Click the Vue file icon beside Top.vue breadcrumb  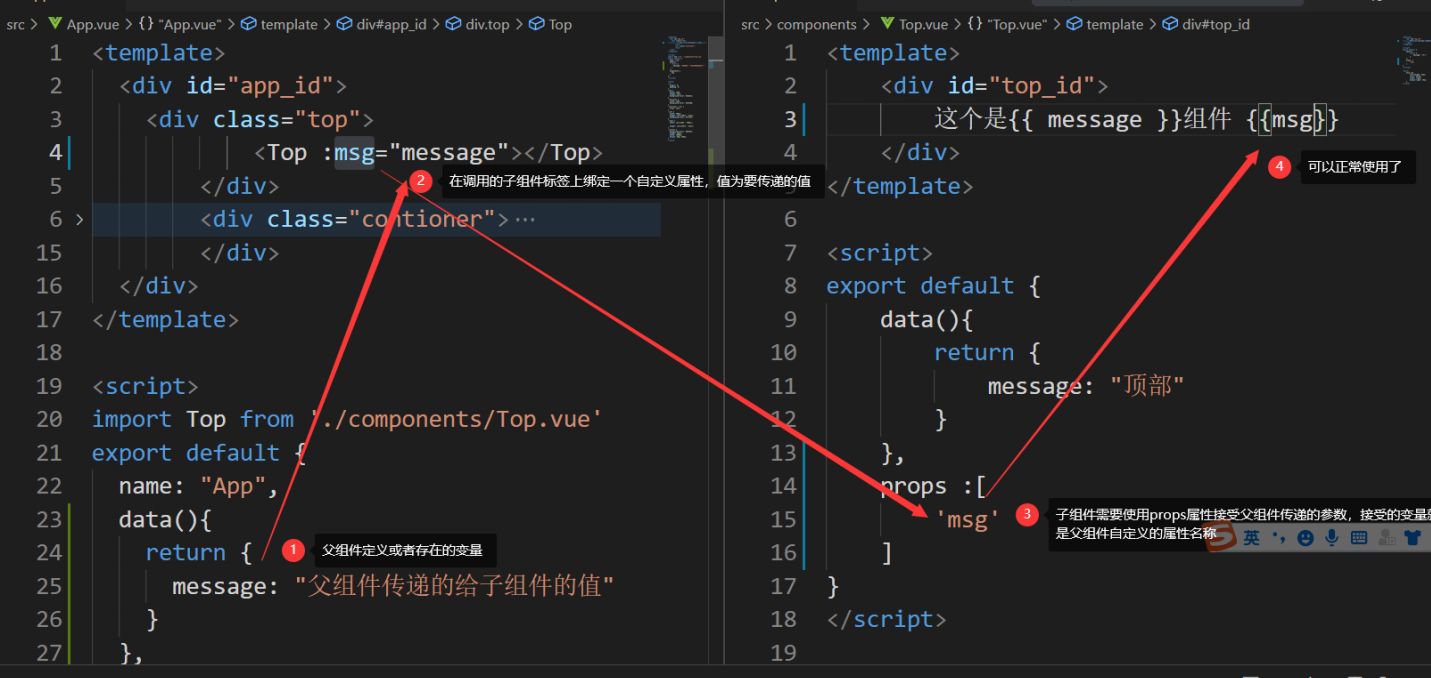click(x=887, y=24)
